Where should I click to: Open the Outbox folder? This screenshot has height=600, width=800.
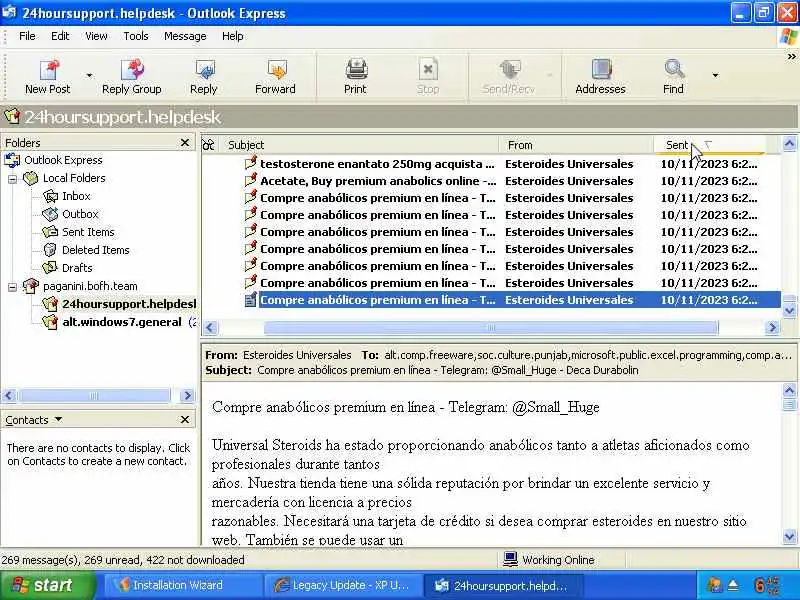[x=80, y=214]
